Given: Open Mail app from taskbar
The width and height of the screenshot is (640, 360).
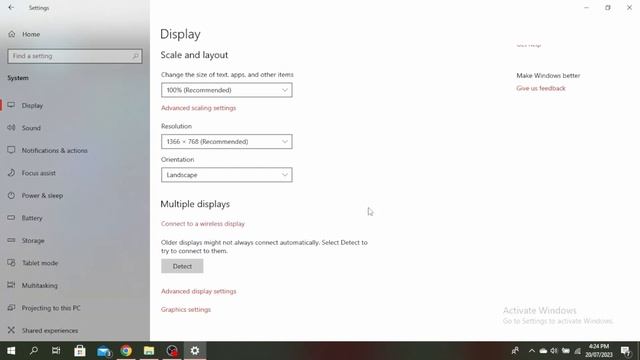Looking at the screenshot, I should point(103,351).
